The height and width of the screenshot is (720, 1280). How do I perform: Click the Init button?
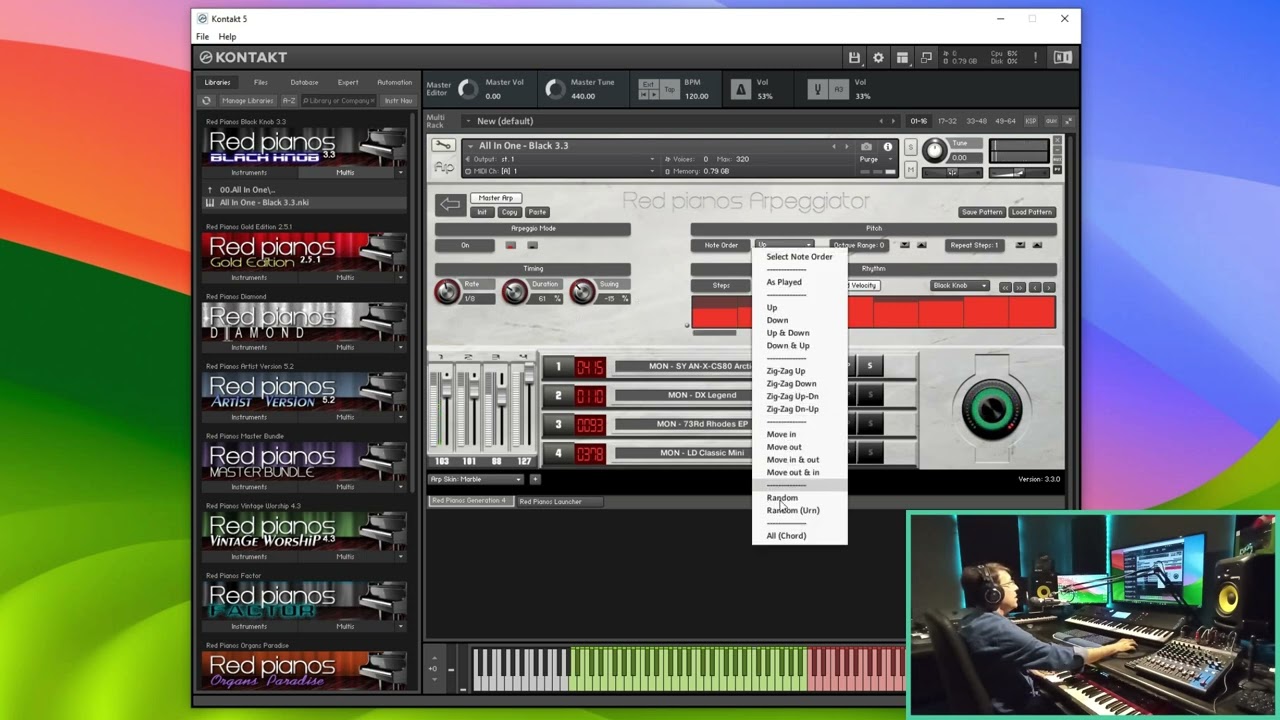point(482,212)
